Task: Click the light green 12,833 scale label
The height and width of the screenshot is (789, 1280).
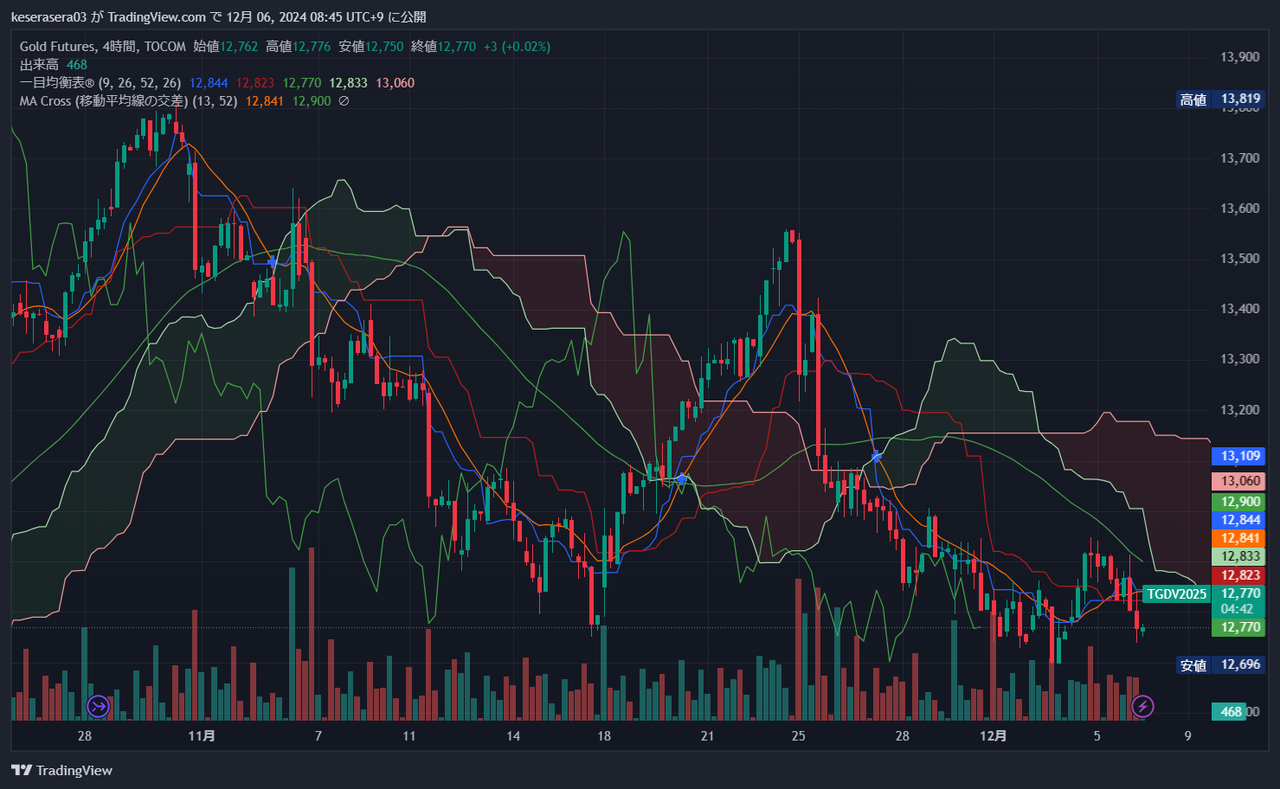Action: click(1238, 557)
